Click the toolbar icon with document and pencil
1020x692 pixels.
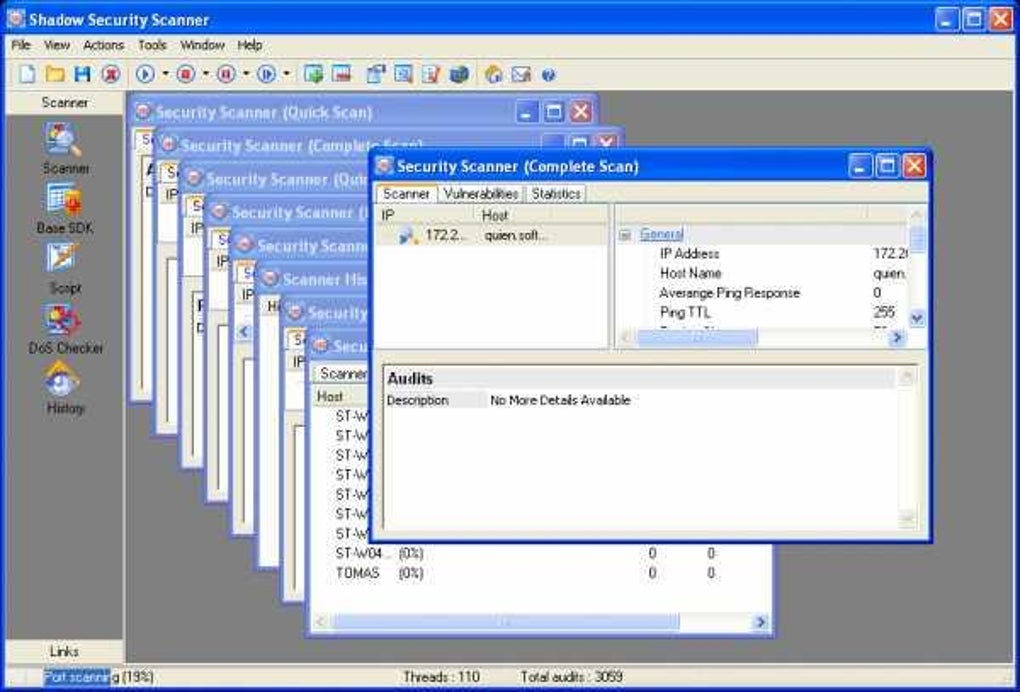point(431,74)
